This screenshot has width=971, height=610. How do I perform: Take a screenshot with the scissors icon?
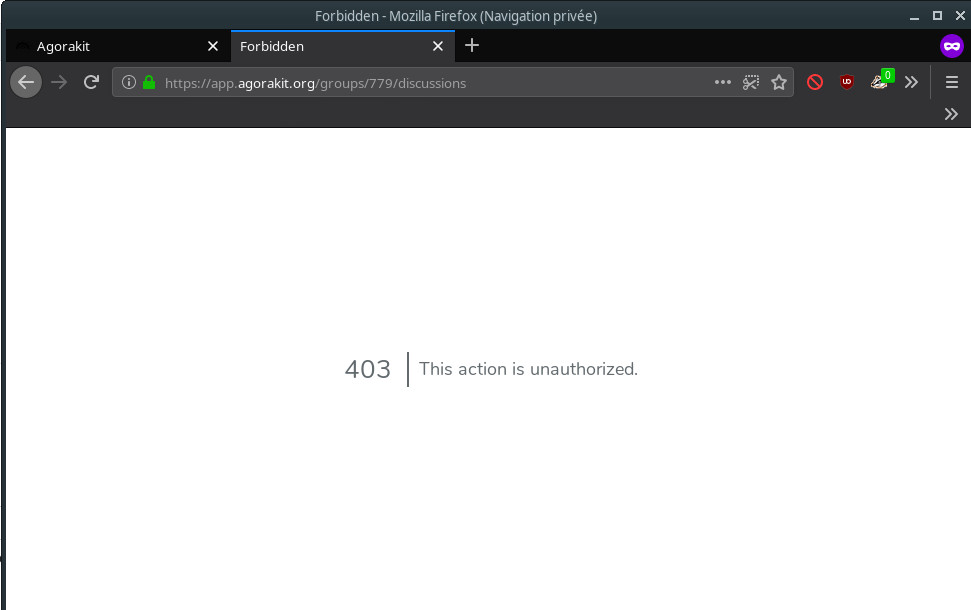pos(751,83)
